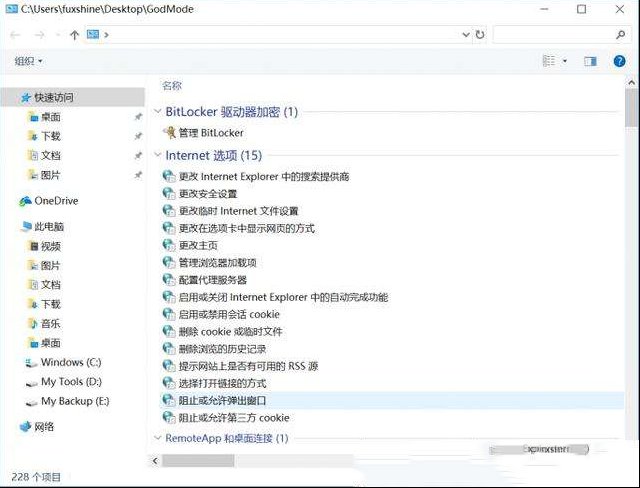Select 阻止或允许第三方 cookie item text

coord(234,418)
